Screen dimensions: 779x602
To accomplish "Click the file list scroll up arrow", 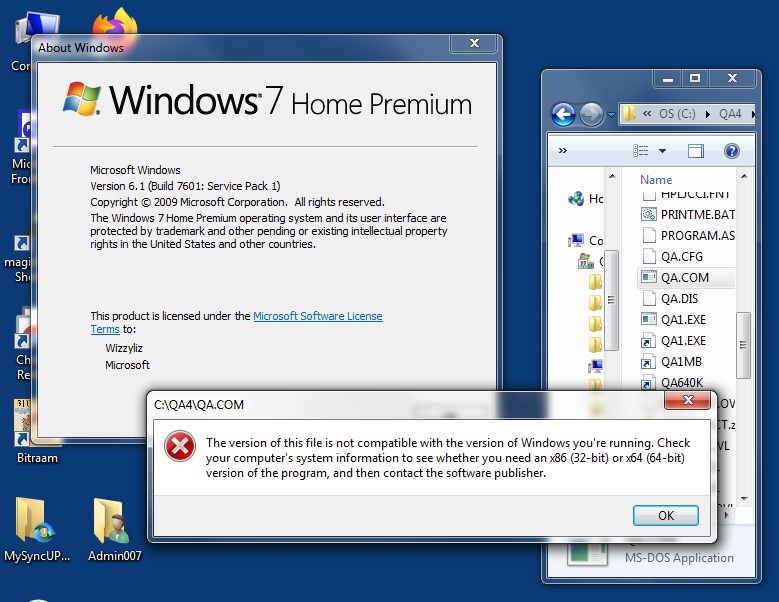I will [743, 176].
